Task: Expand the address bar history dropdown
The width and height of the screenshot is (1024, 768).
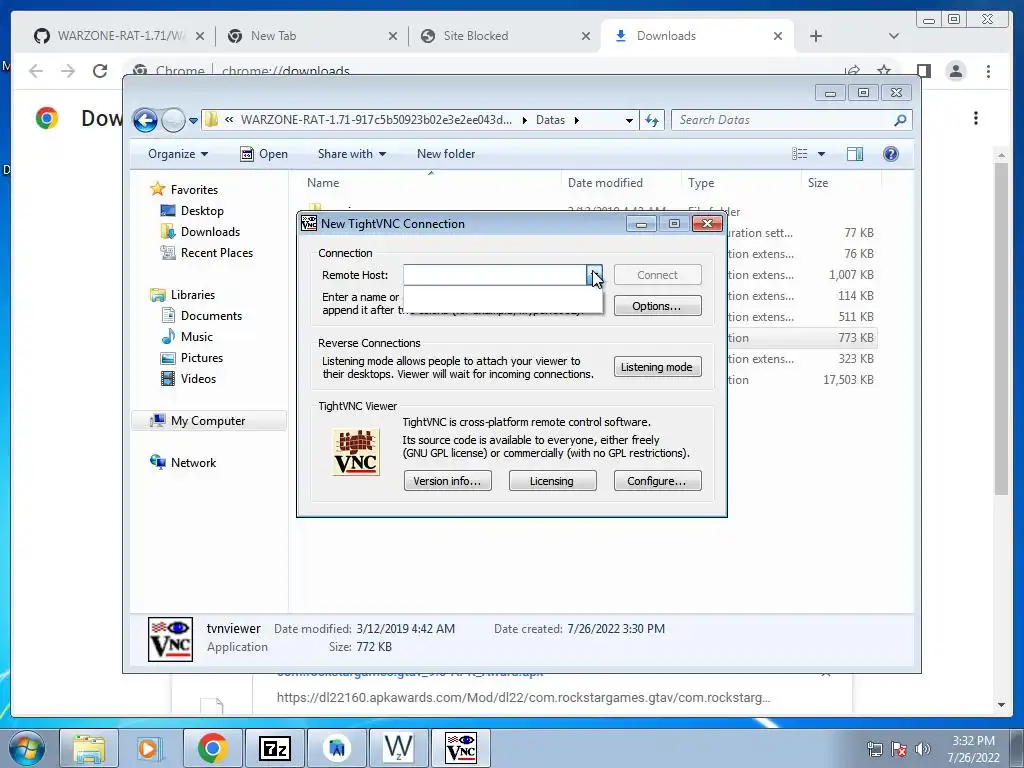Action: pyautogui.click(x=629, y=120)
